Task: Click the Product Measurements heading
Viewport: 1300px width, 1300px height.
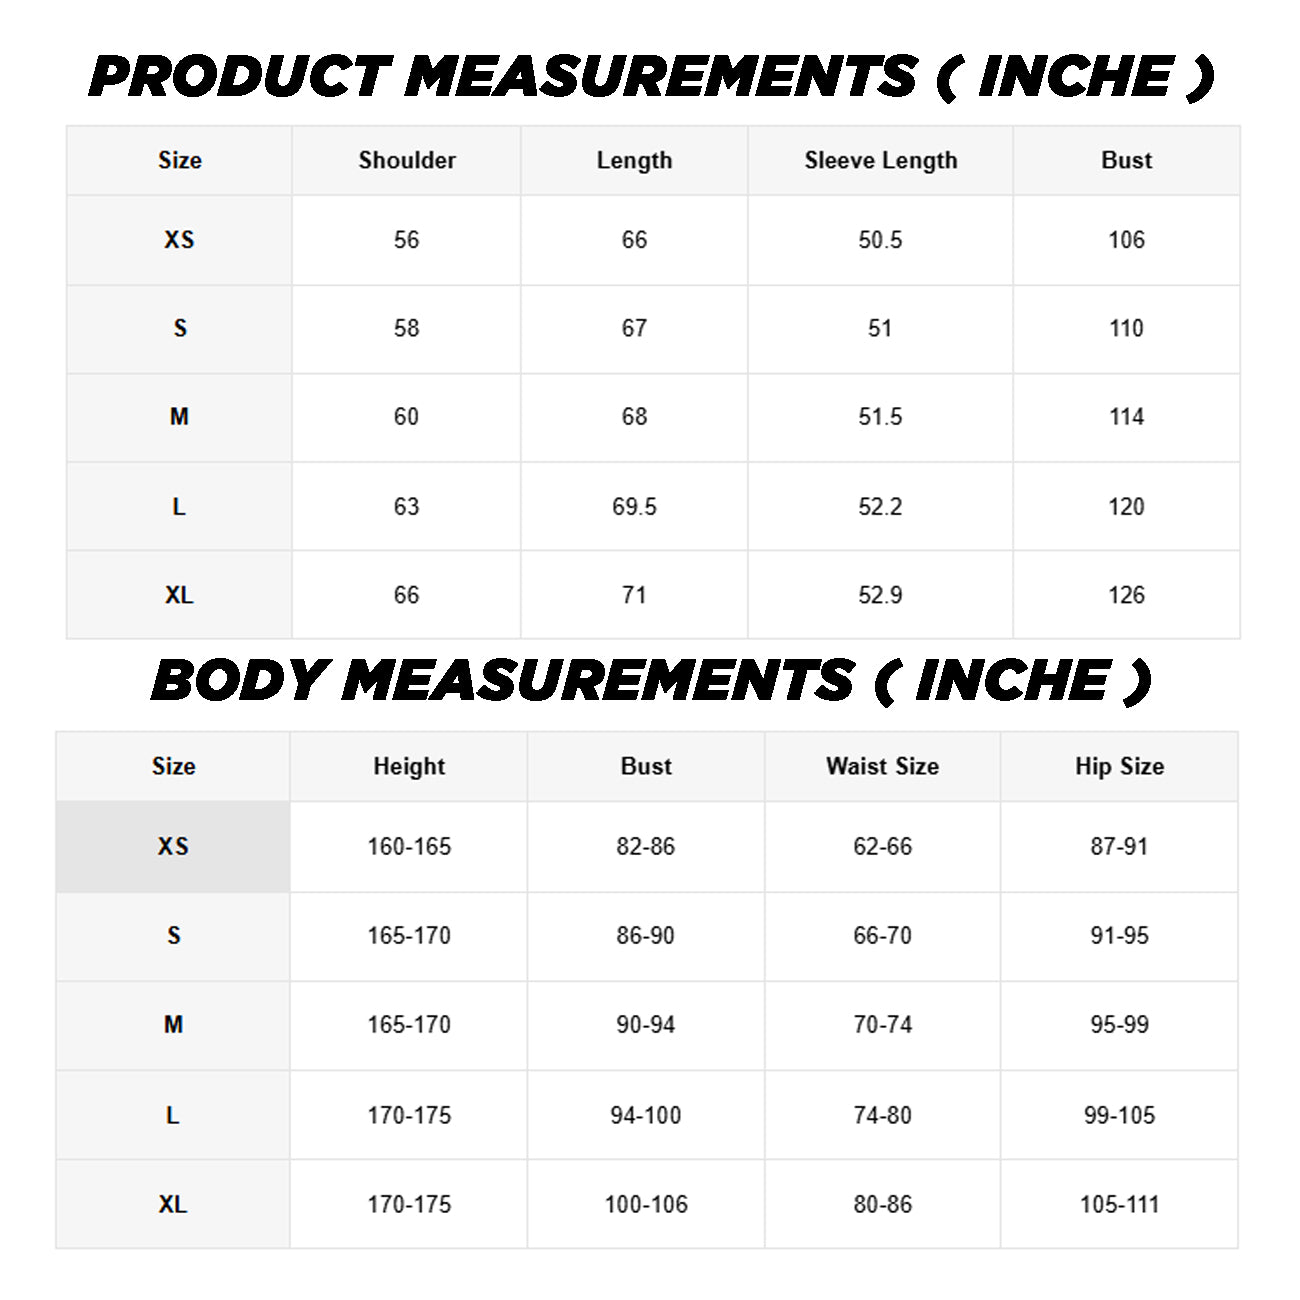Action: pyautogui.click(x=651, y=77)
